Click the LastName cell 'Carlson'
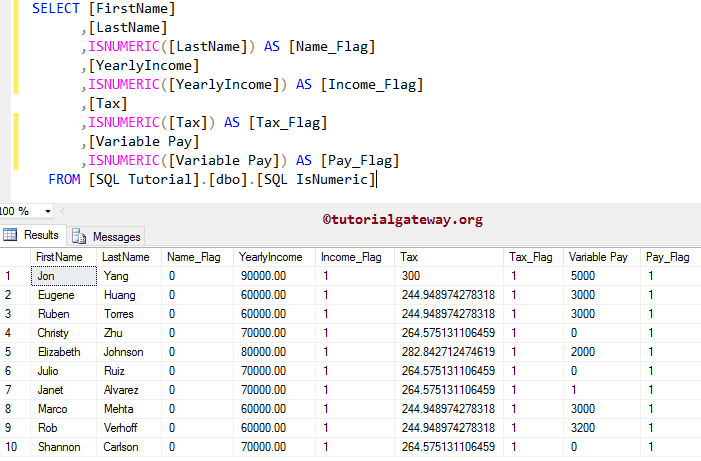The image size is (701, 461). 129,447
